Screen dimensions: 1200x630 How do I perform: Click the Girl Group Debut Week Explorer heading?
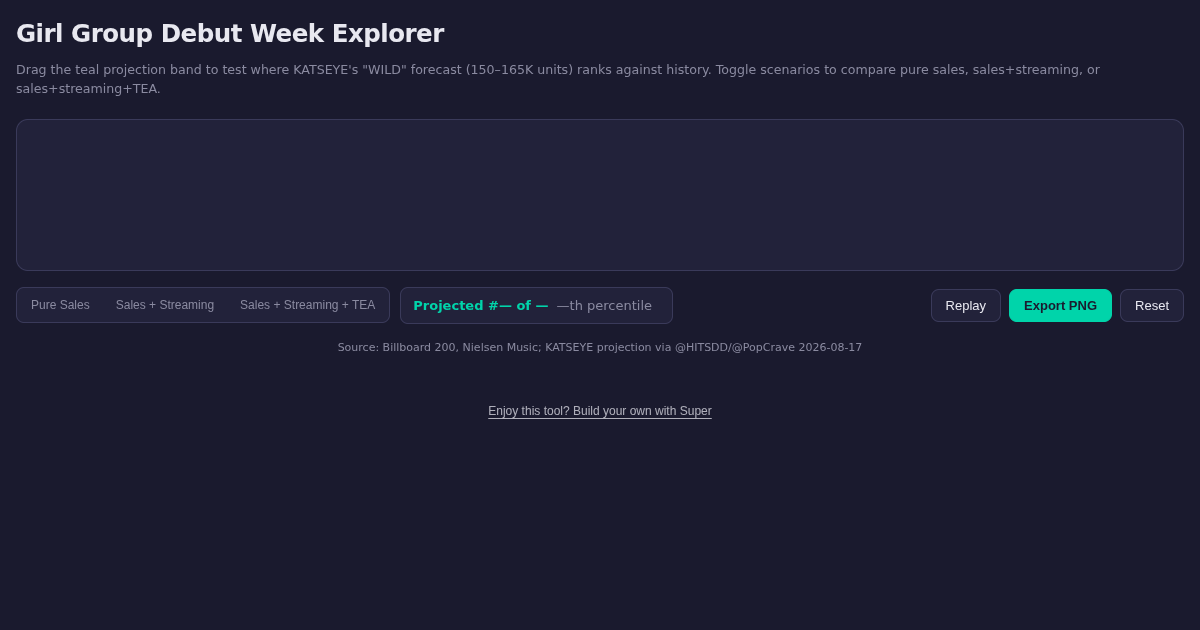pos(230,34)
